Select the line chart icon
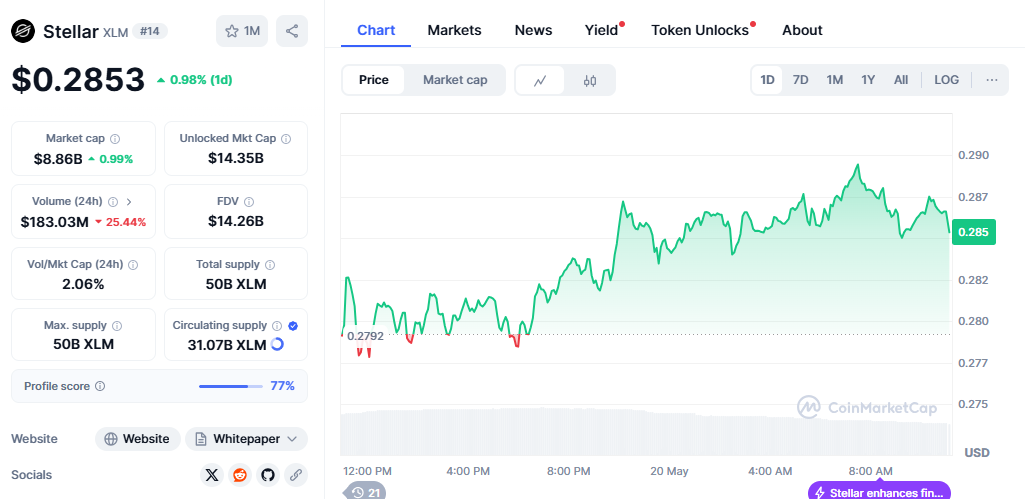This screenshot has height=499, width=1025. pos(540,80)
